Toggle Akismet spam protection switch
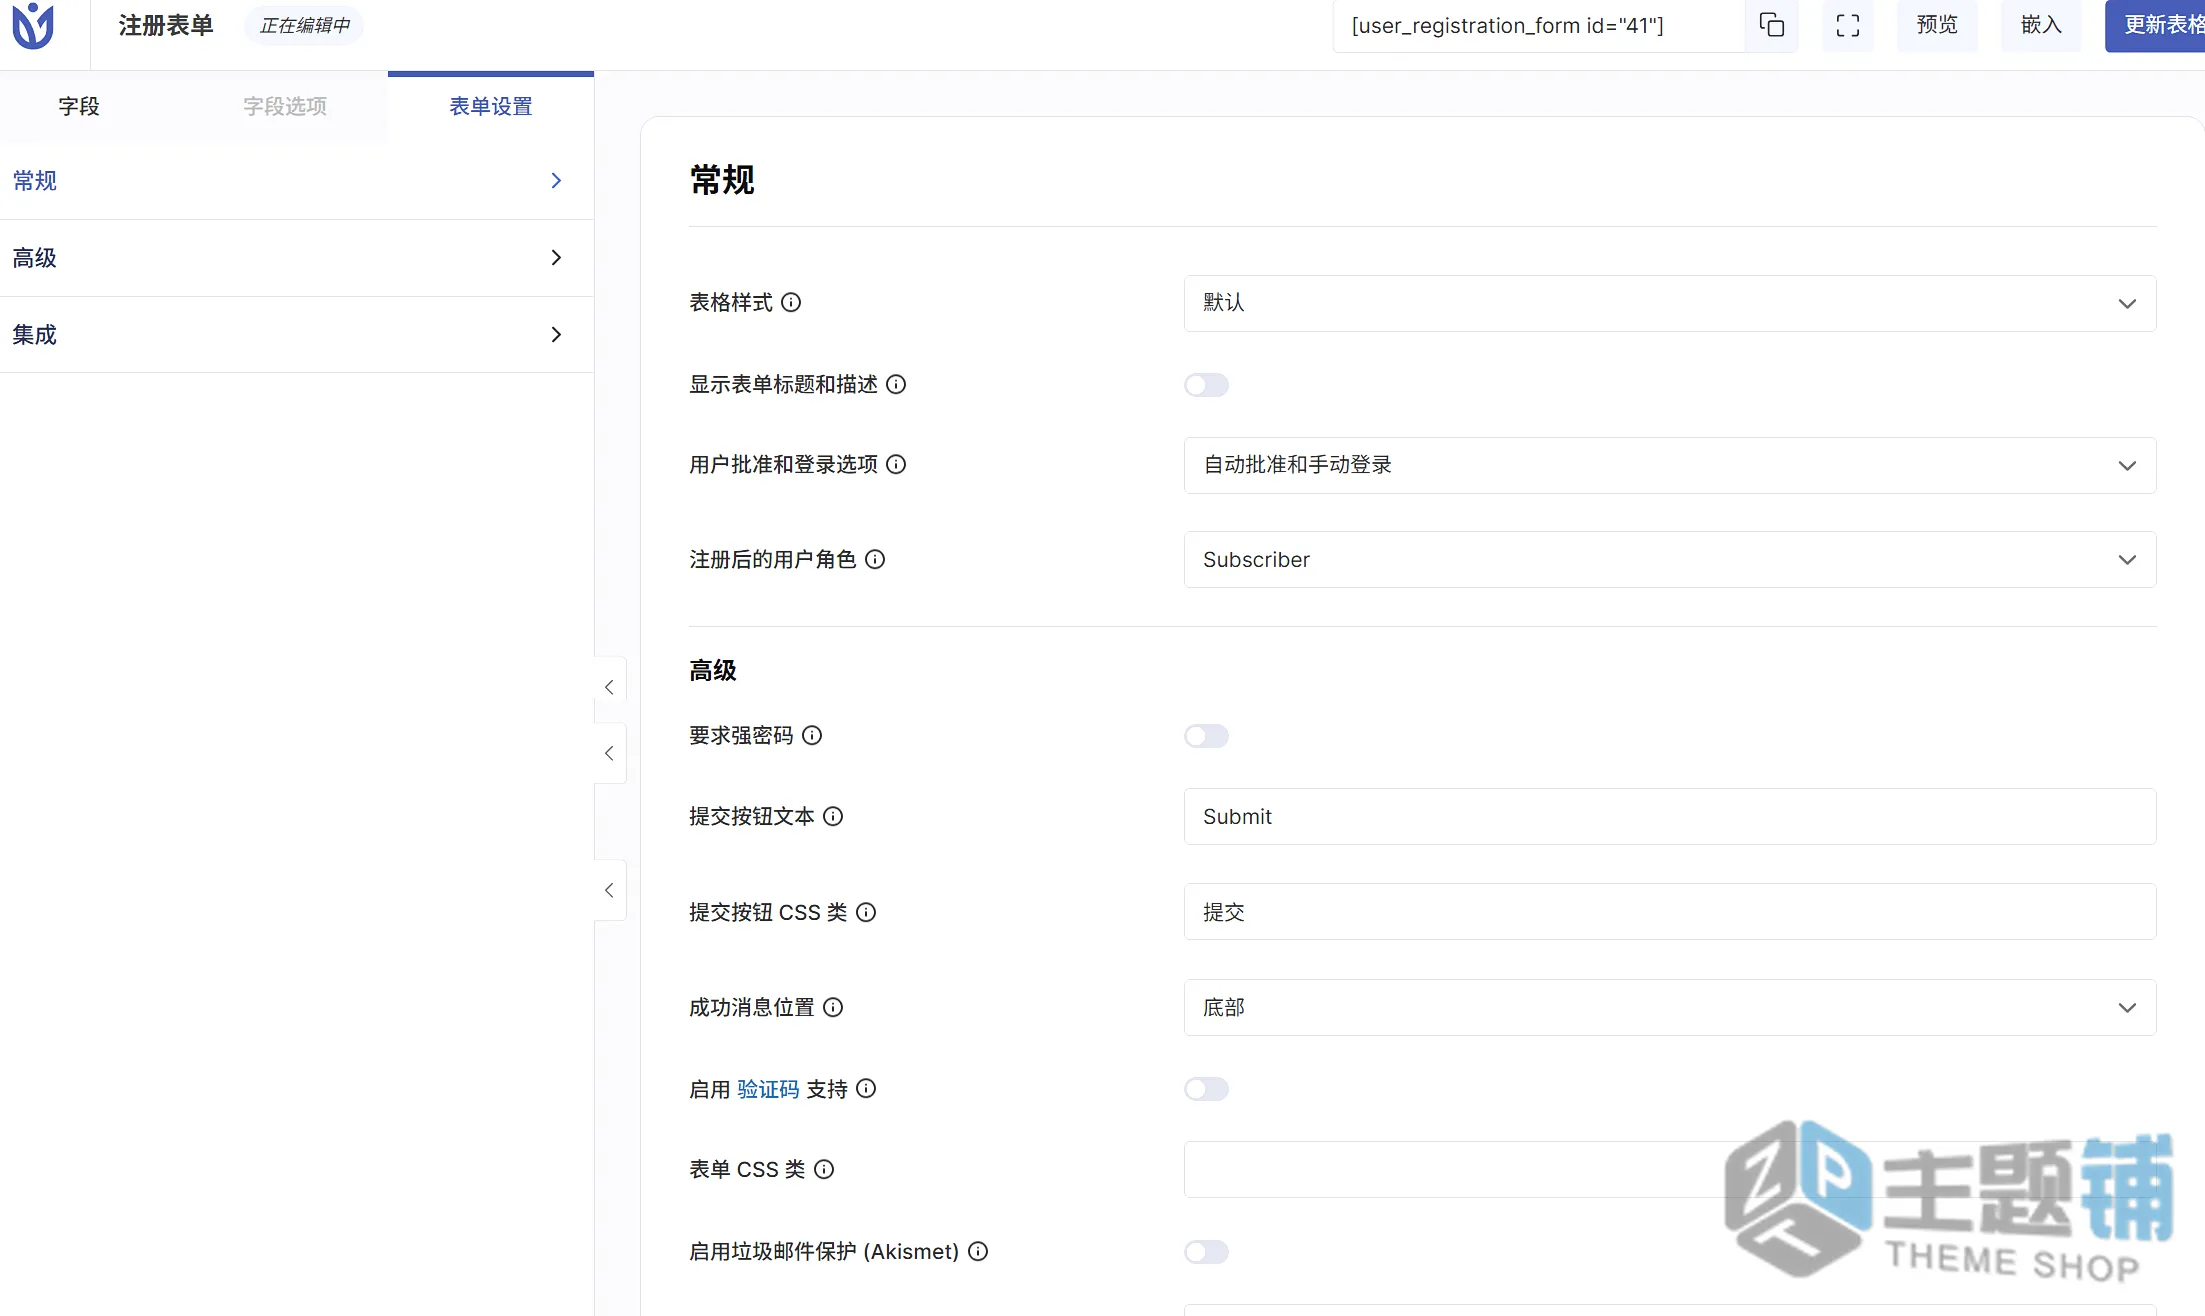Screen dimensions: 2205x1316 pyautogui.click(x=1206, y=1252)
